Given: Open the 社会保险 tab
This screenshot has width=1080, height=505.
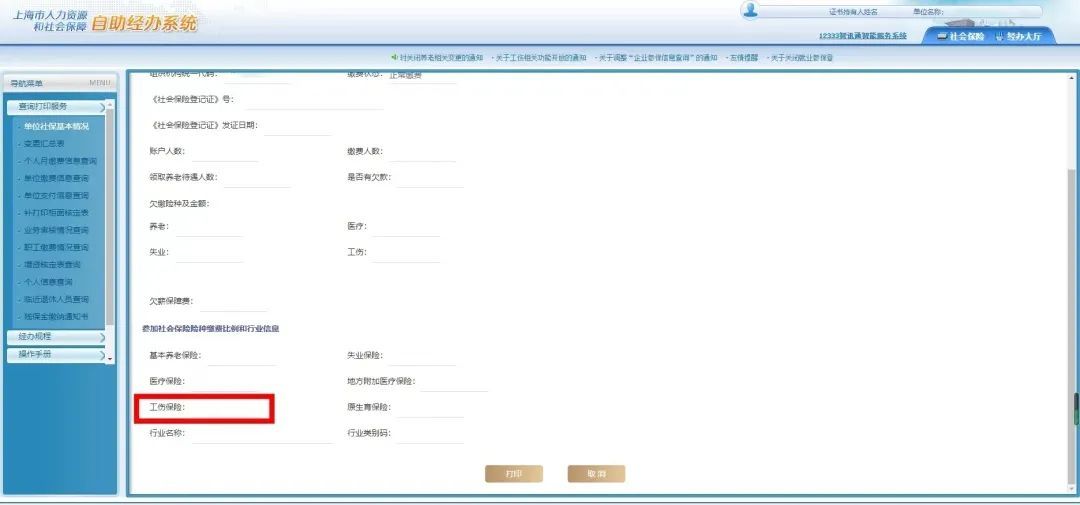Looking at the screenshot, I should (x=961, y=36).
